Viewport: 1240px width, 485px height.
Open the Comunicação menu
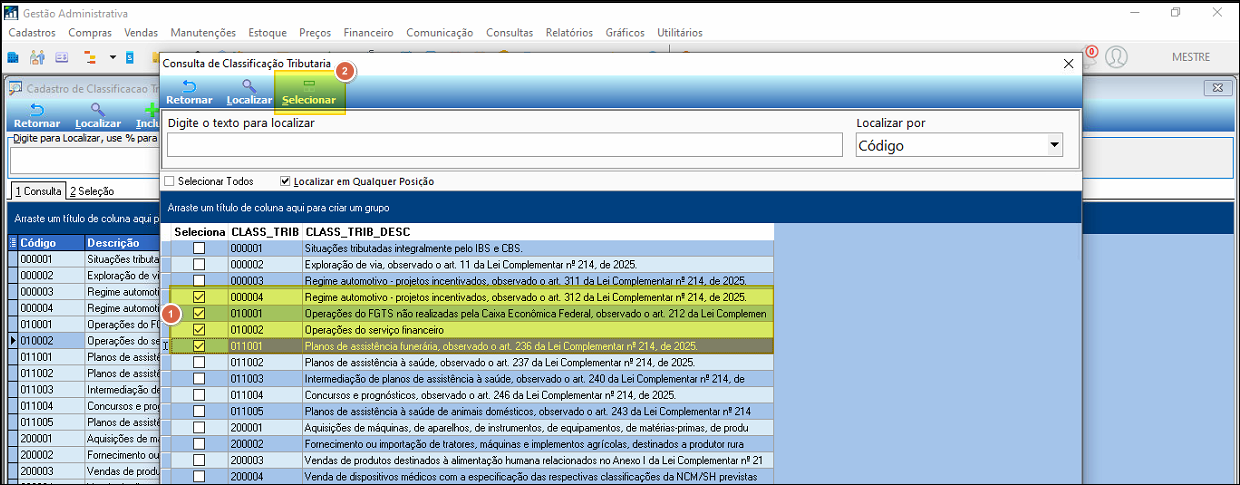[439, 33]
